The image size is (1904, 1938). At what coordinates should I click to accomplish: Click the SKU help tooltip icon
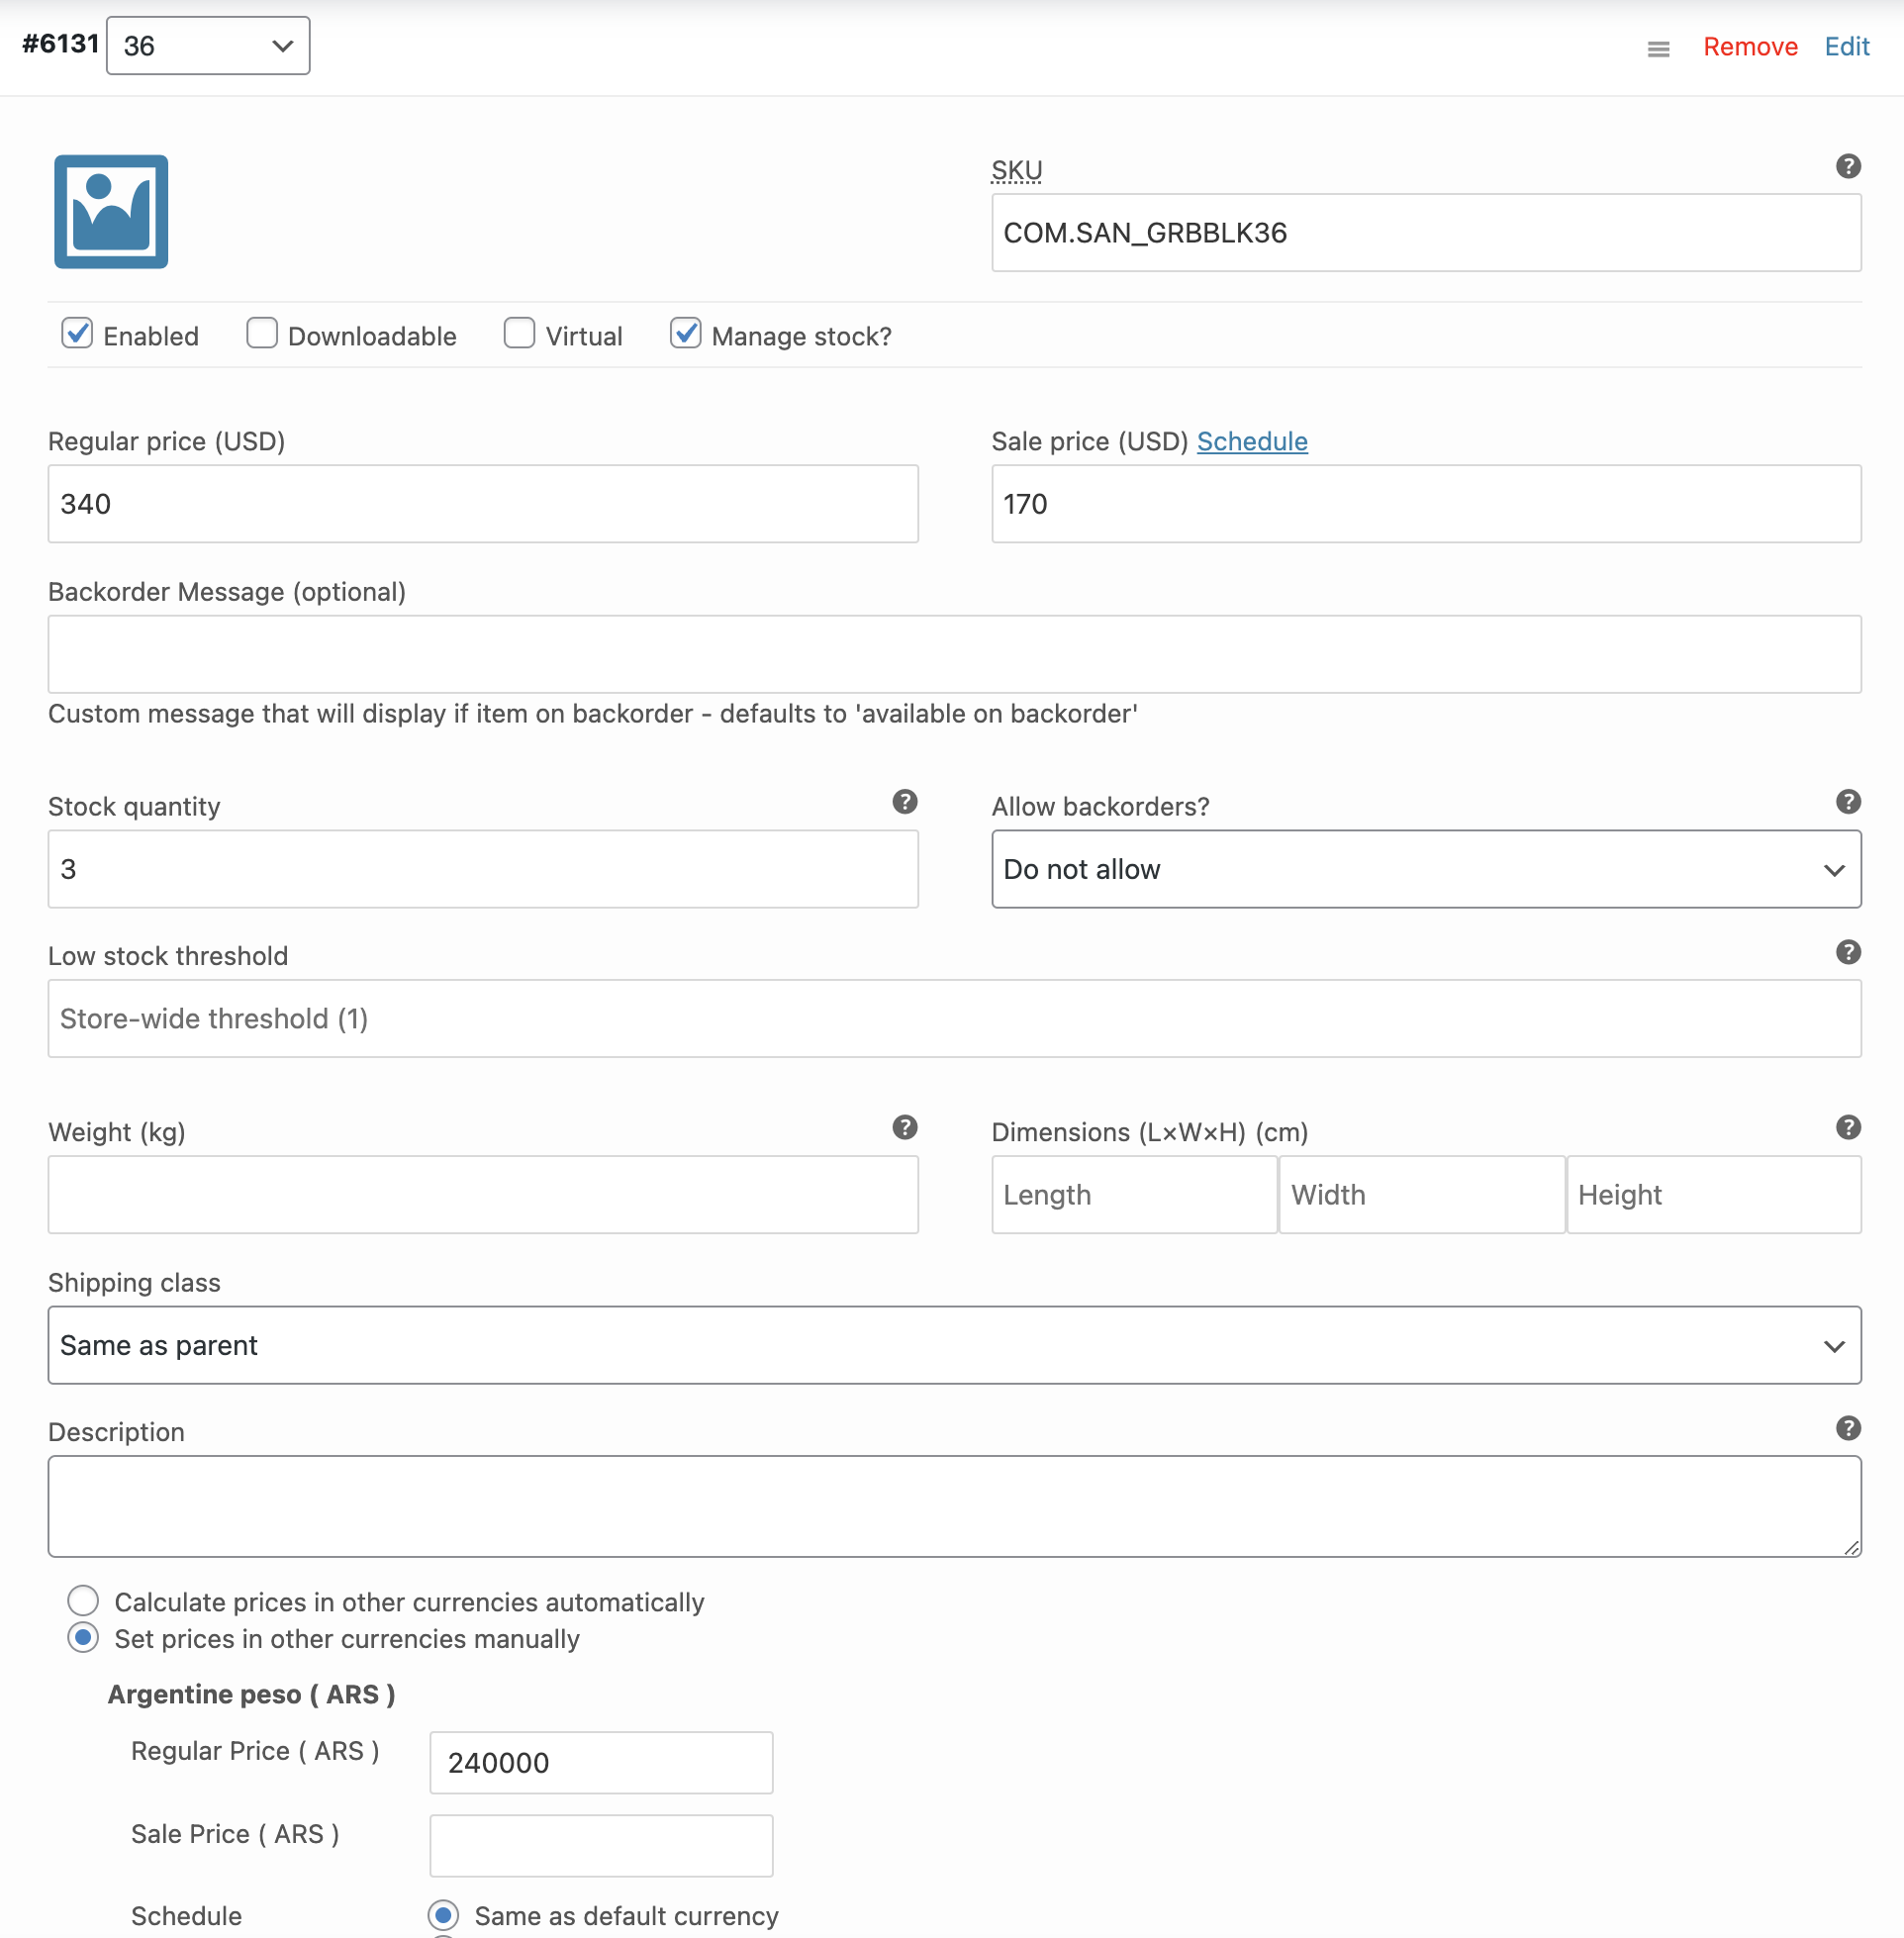[1848, 166]
